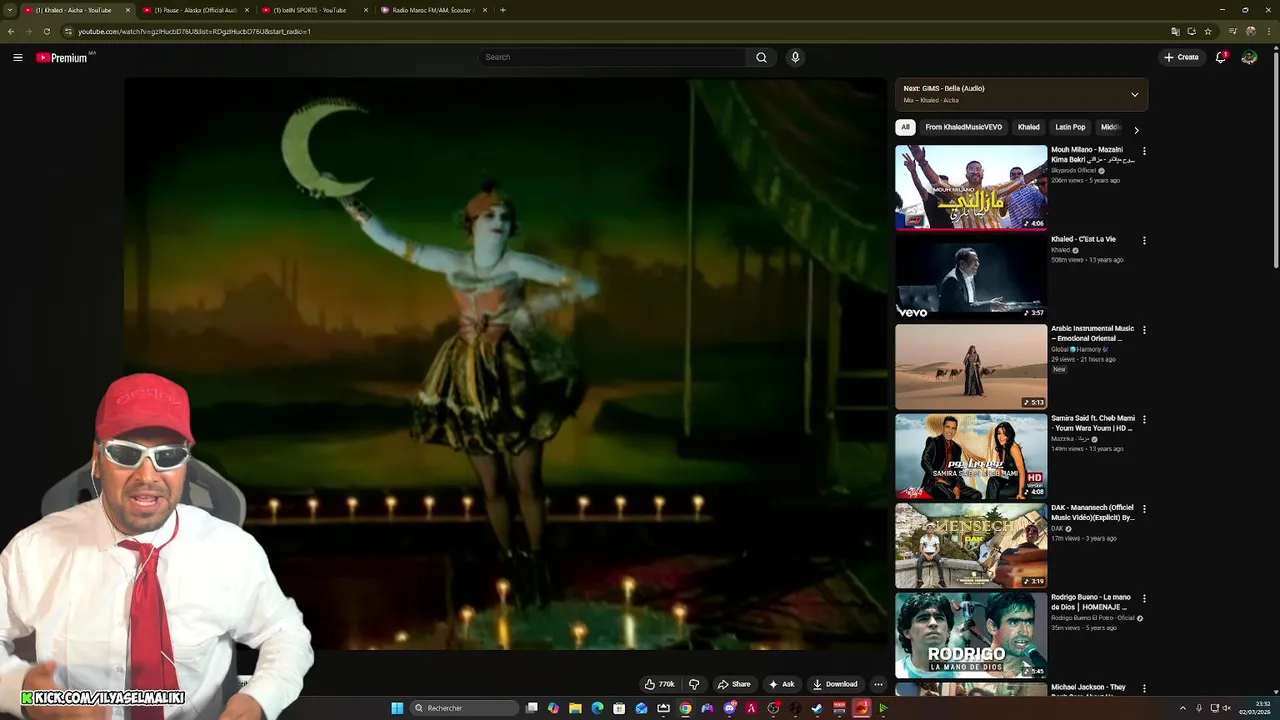Image resolution: width=1280 pixels, height=720 pixels.
Task: Click the YouTube search input field
Action: tap(611, 57)
